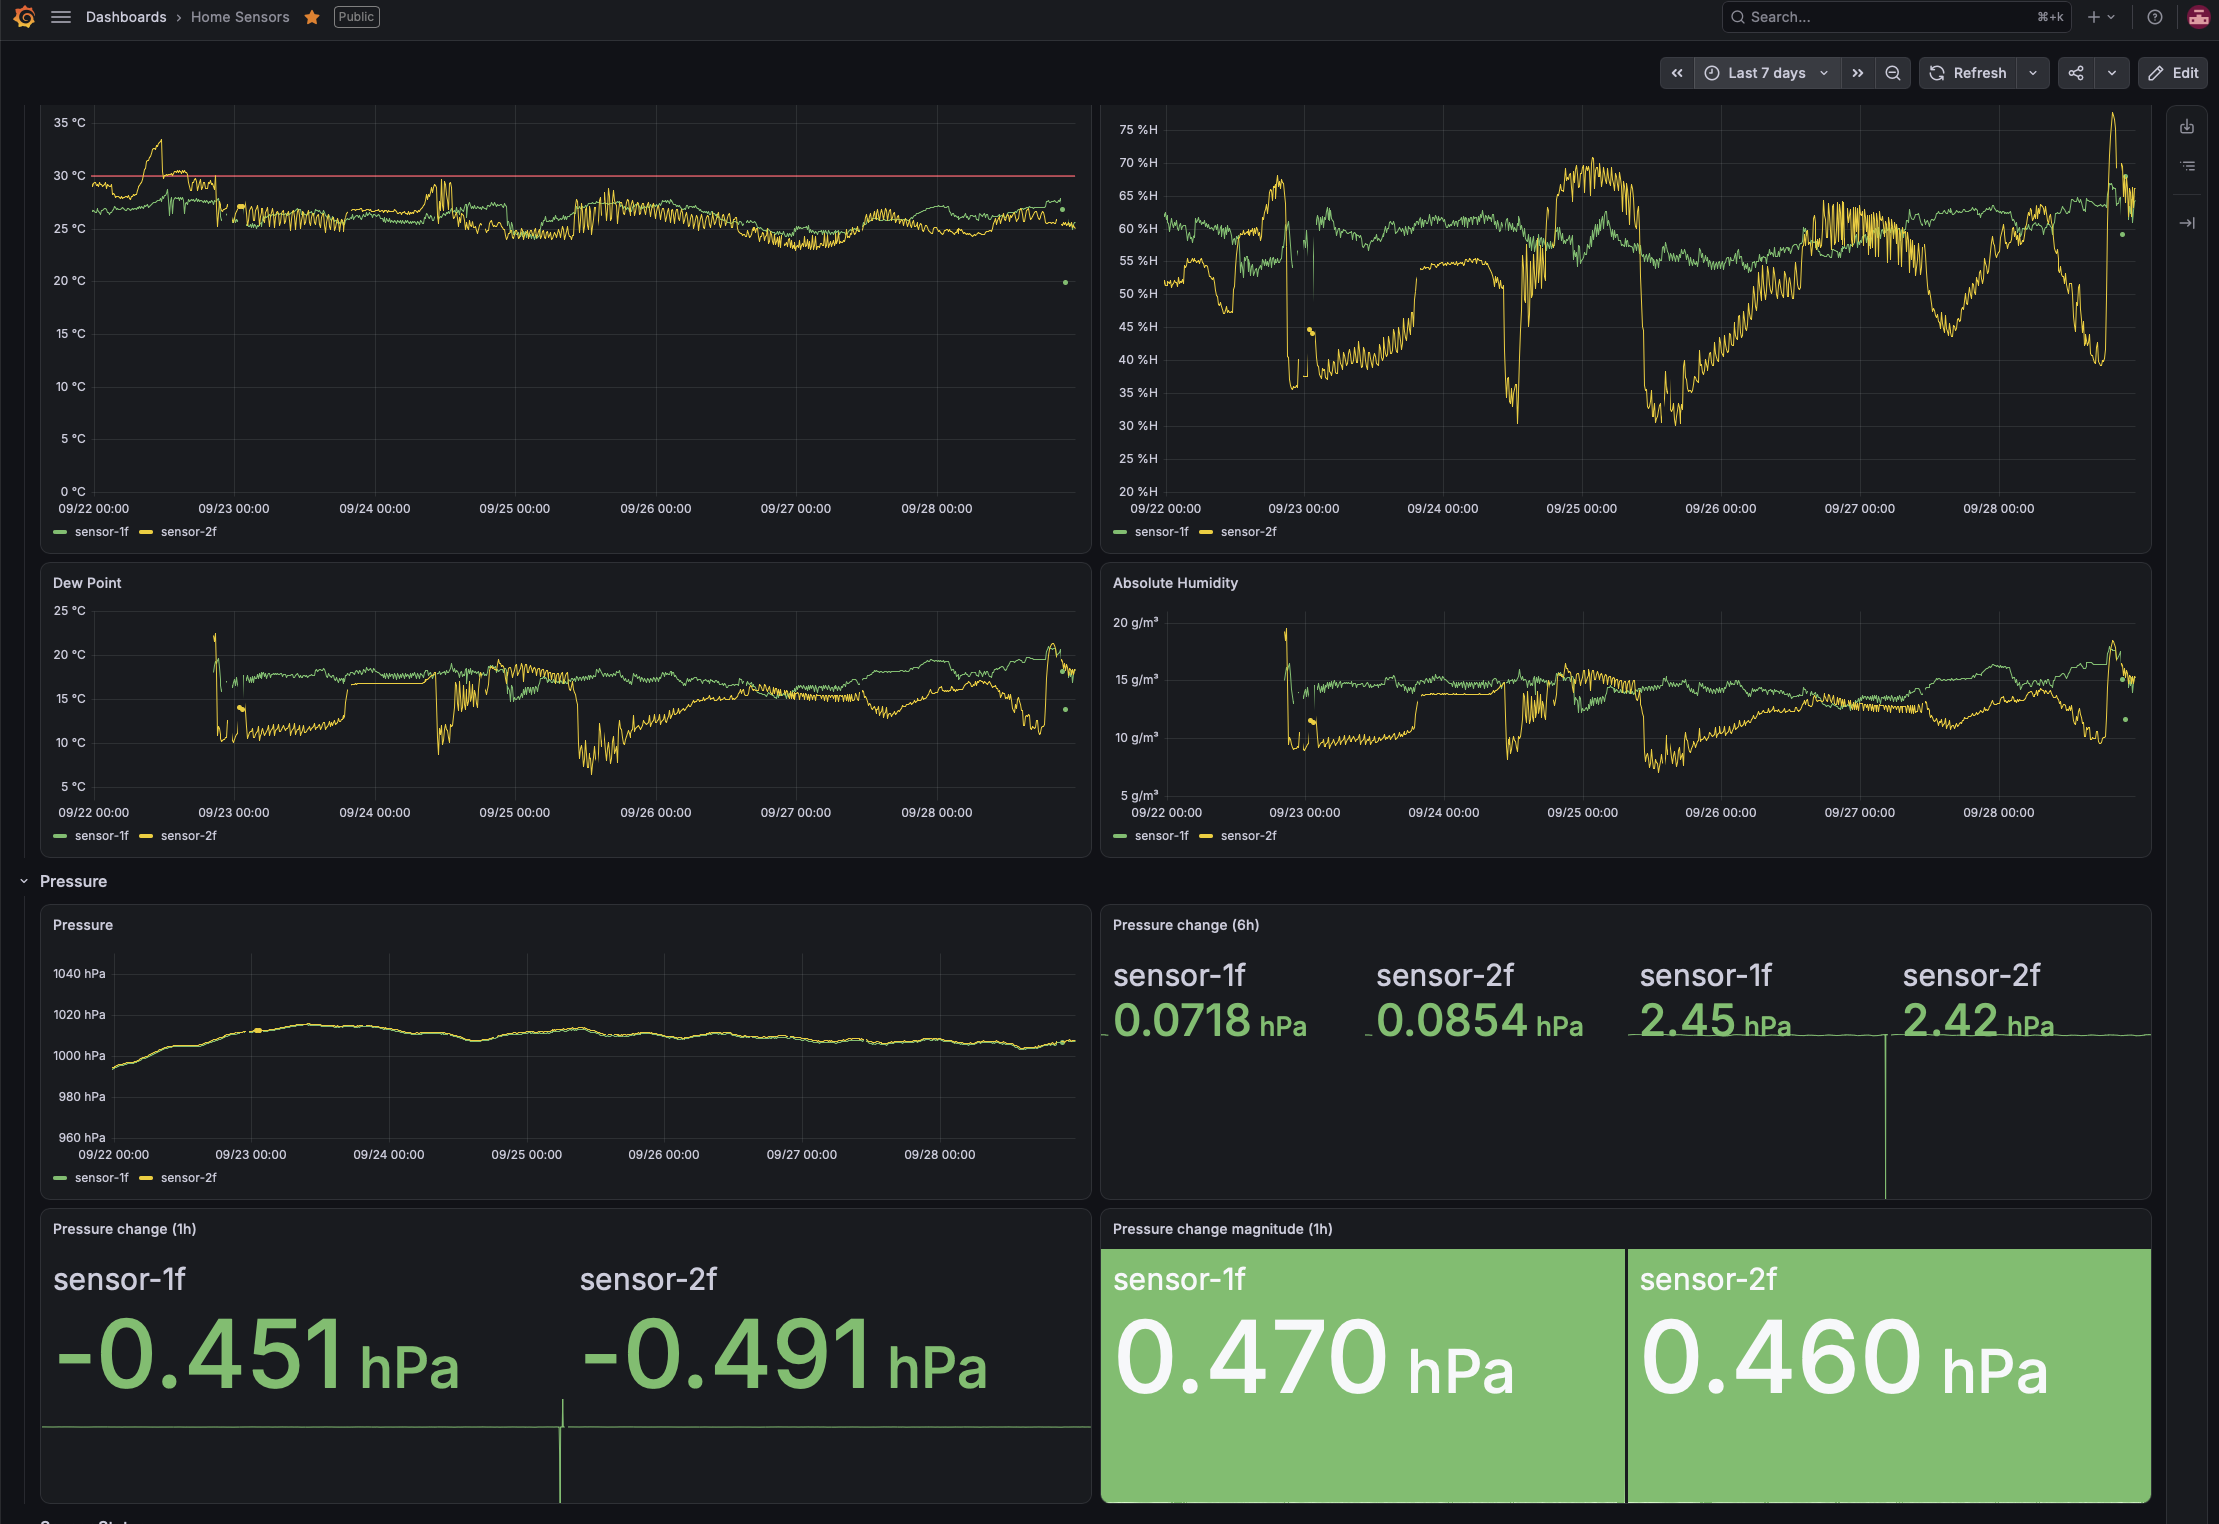Unstar the Home Sensors dashboard
The width and height of the screenshot is (2219, 1524).
point(312,17)
